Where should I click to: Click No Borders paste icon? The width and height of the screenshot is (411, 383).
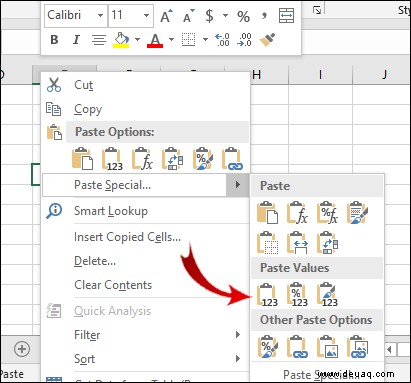(267, 243)
